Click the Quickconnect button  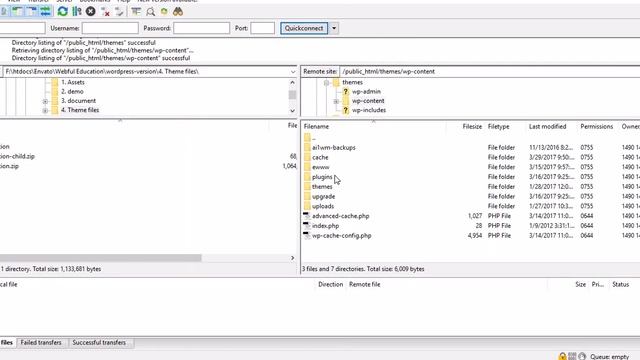click(304, 28)
